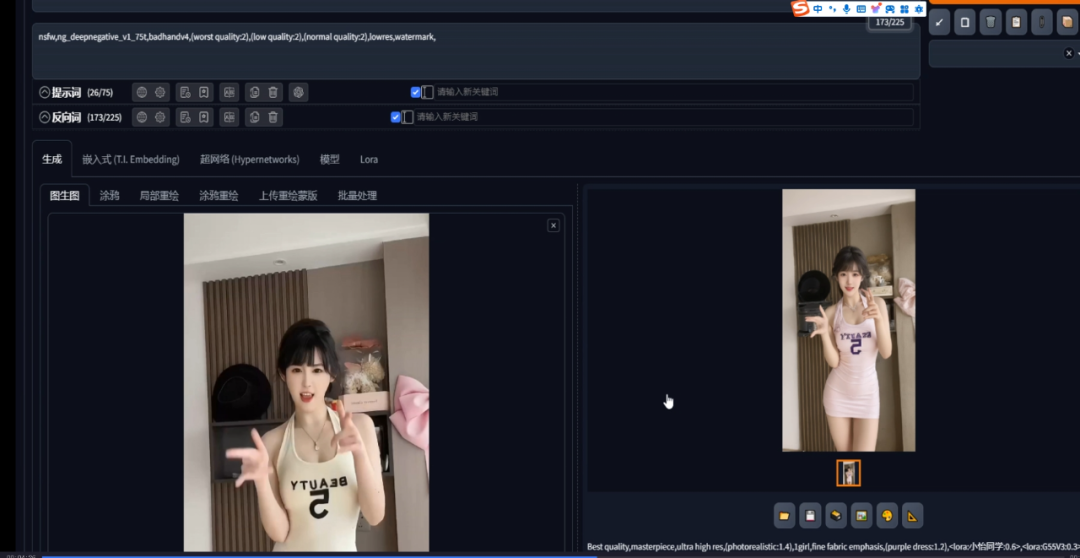
Task: Collapse the 提示词 section with its chevron
Action: pyautogui.click(x=45, y=92)
